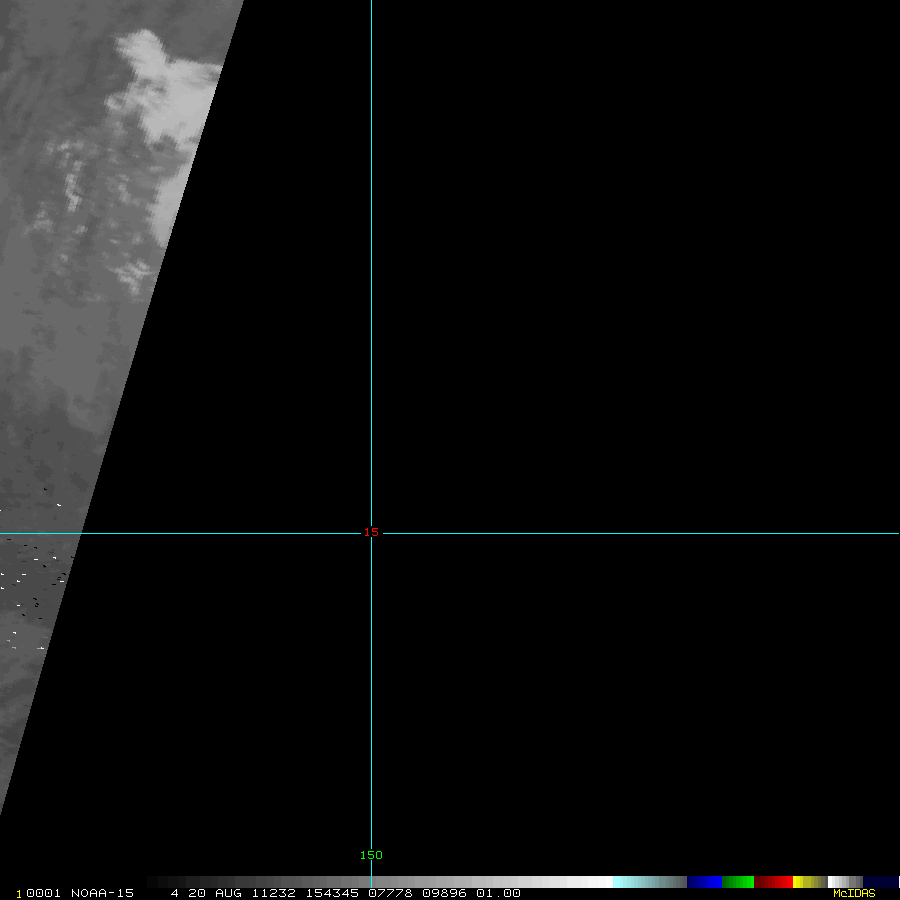Select the red segment of the color bar
900x900 pixels.
[773, 882]
